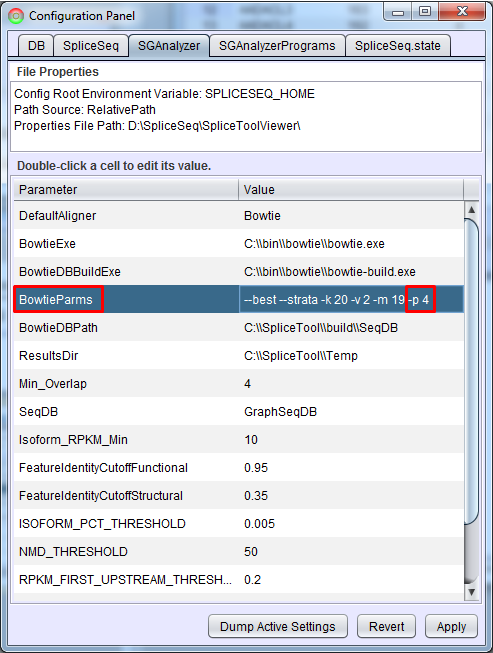Click the table's vertical scrollbar thumb
The image size is (493, 653).
tap(471, 371)
